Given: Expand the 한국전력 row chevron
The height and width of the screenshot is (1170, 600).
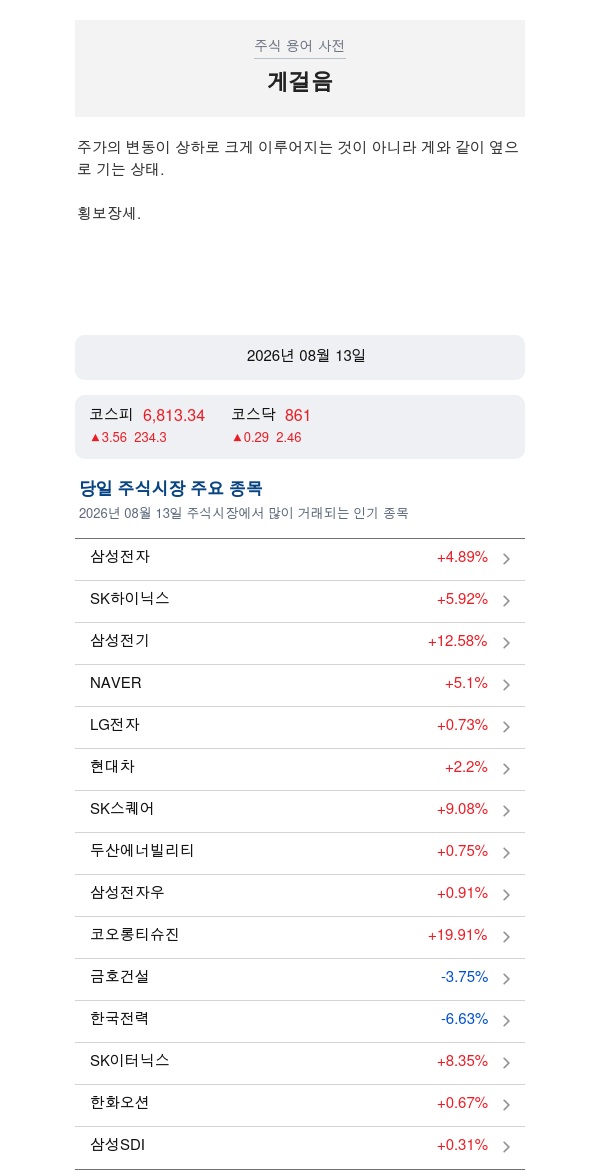Looking at the screenshot, I should click(x=506, y=1020).
